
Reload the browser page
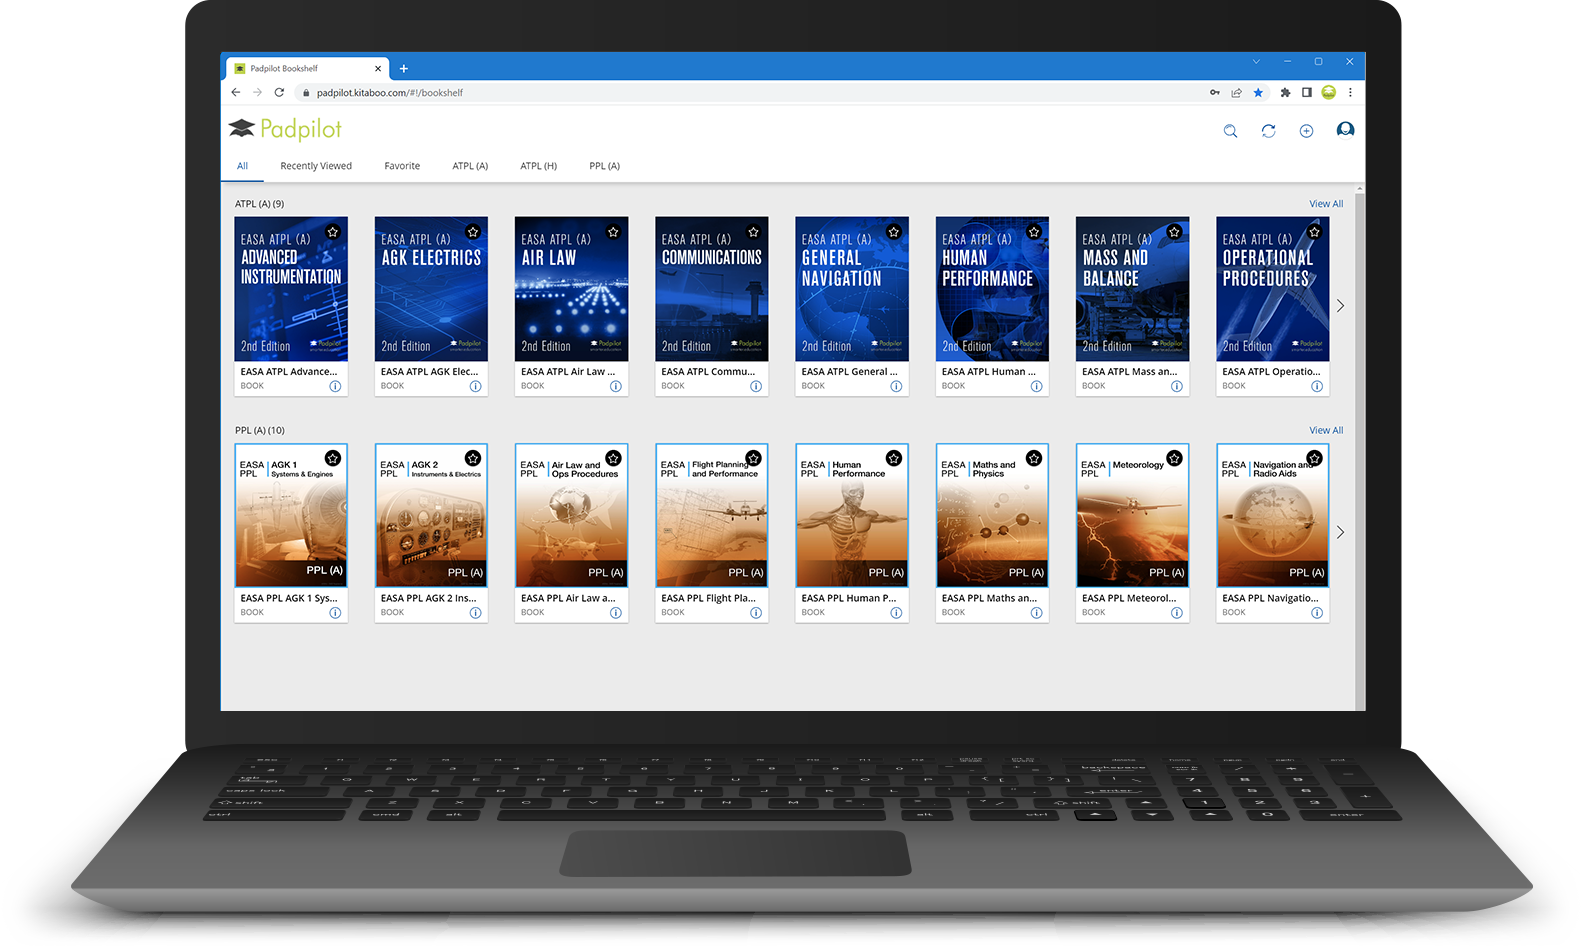[279, 92]
